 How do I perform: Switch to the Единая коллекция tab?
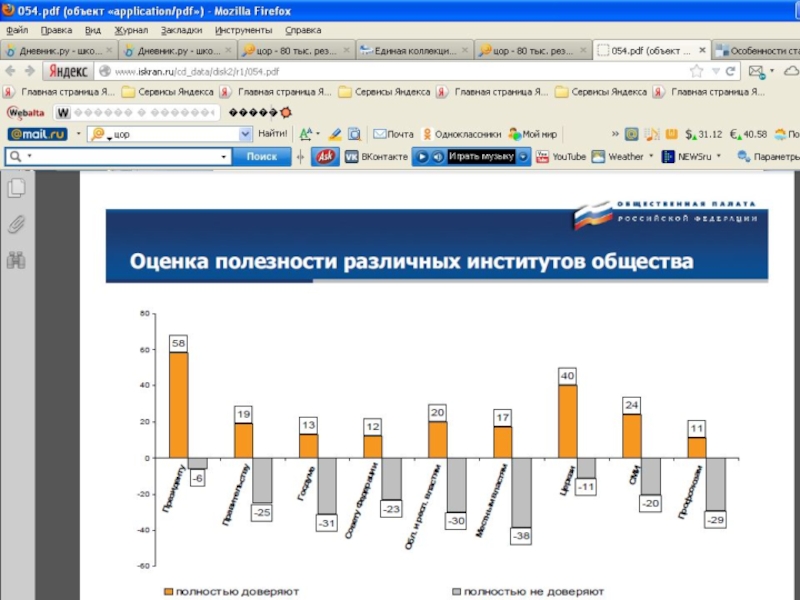click(x=414, y=51)
